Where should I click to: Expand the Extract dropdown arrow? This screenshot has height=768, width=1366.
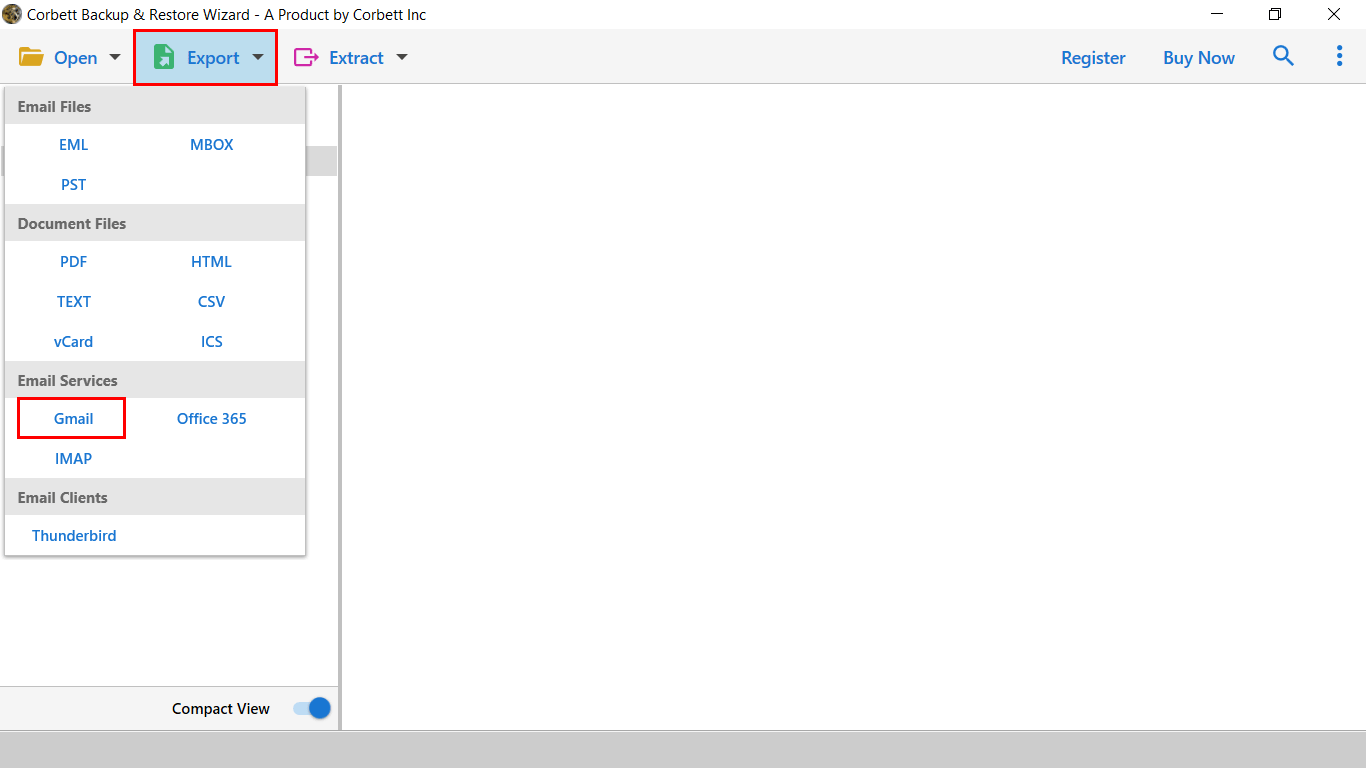click(x=402, y=57)
